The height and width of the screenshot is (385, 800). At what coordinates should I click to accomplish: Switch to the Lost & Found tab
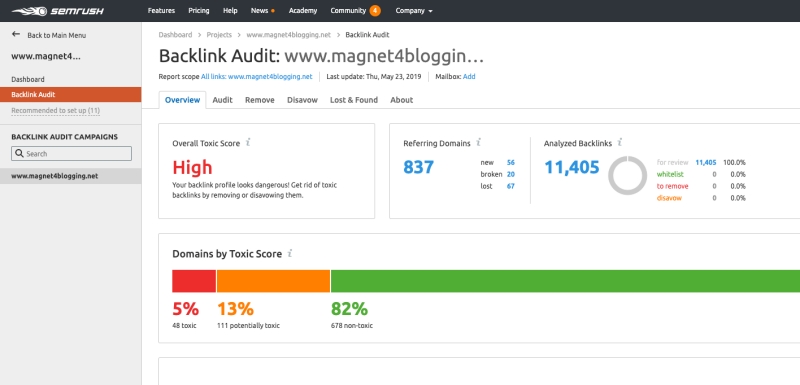pyautogui.click(x=354, y=100)
